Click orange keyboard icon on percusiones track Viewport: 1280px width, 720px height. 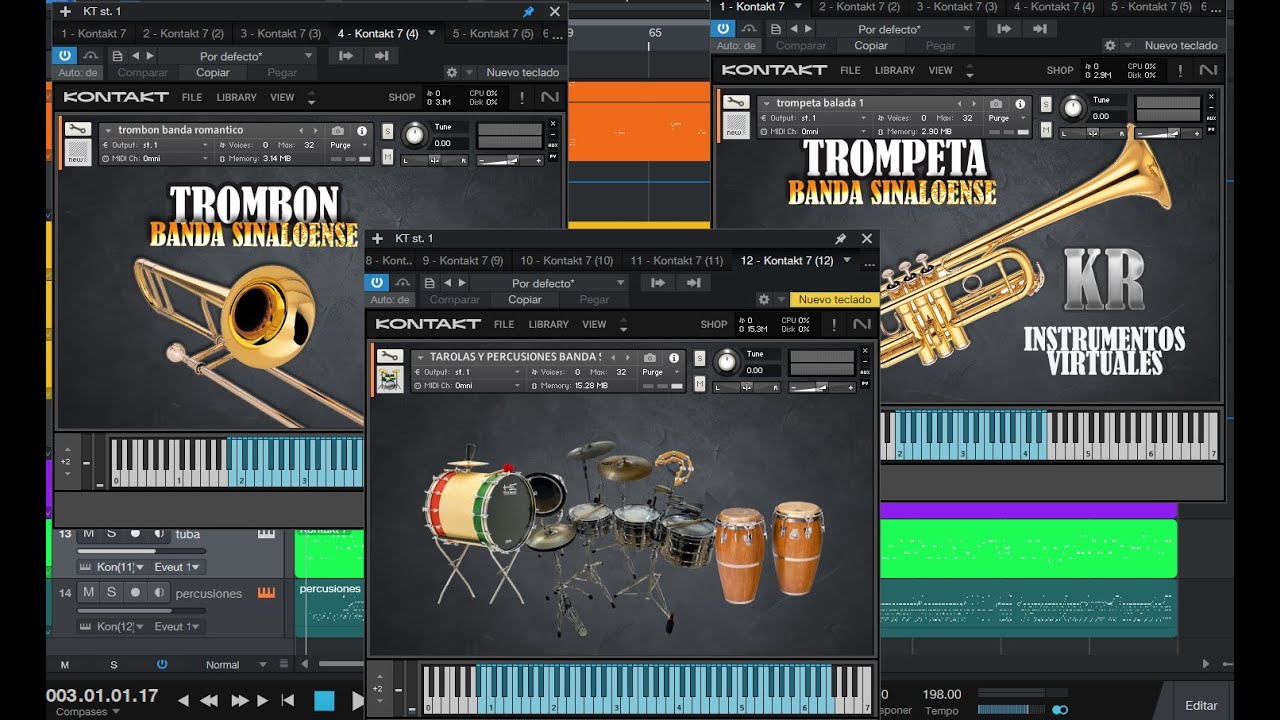[x=266, y=592]
